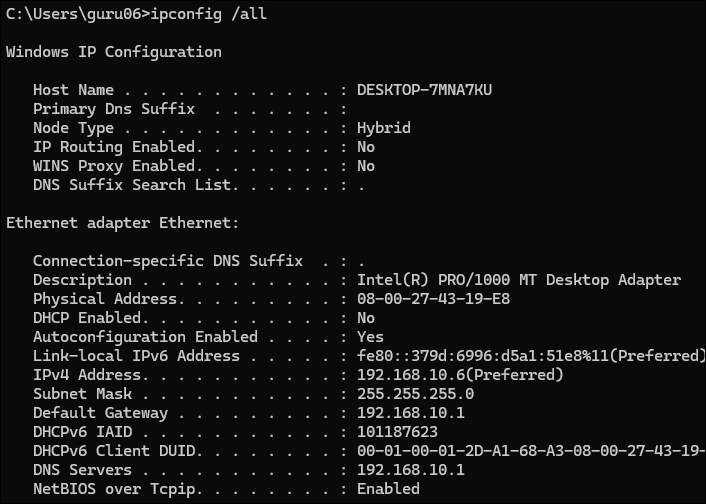Click the ipconfig /all command text
Viewport: 706px width, 504px height.
click(208, 14)
